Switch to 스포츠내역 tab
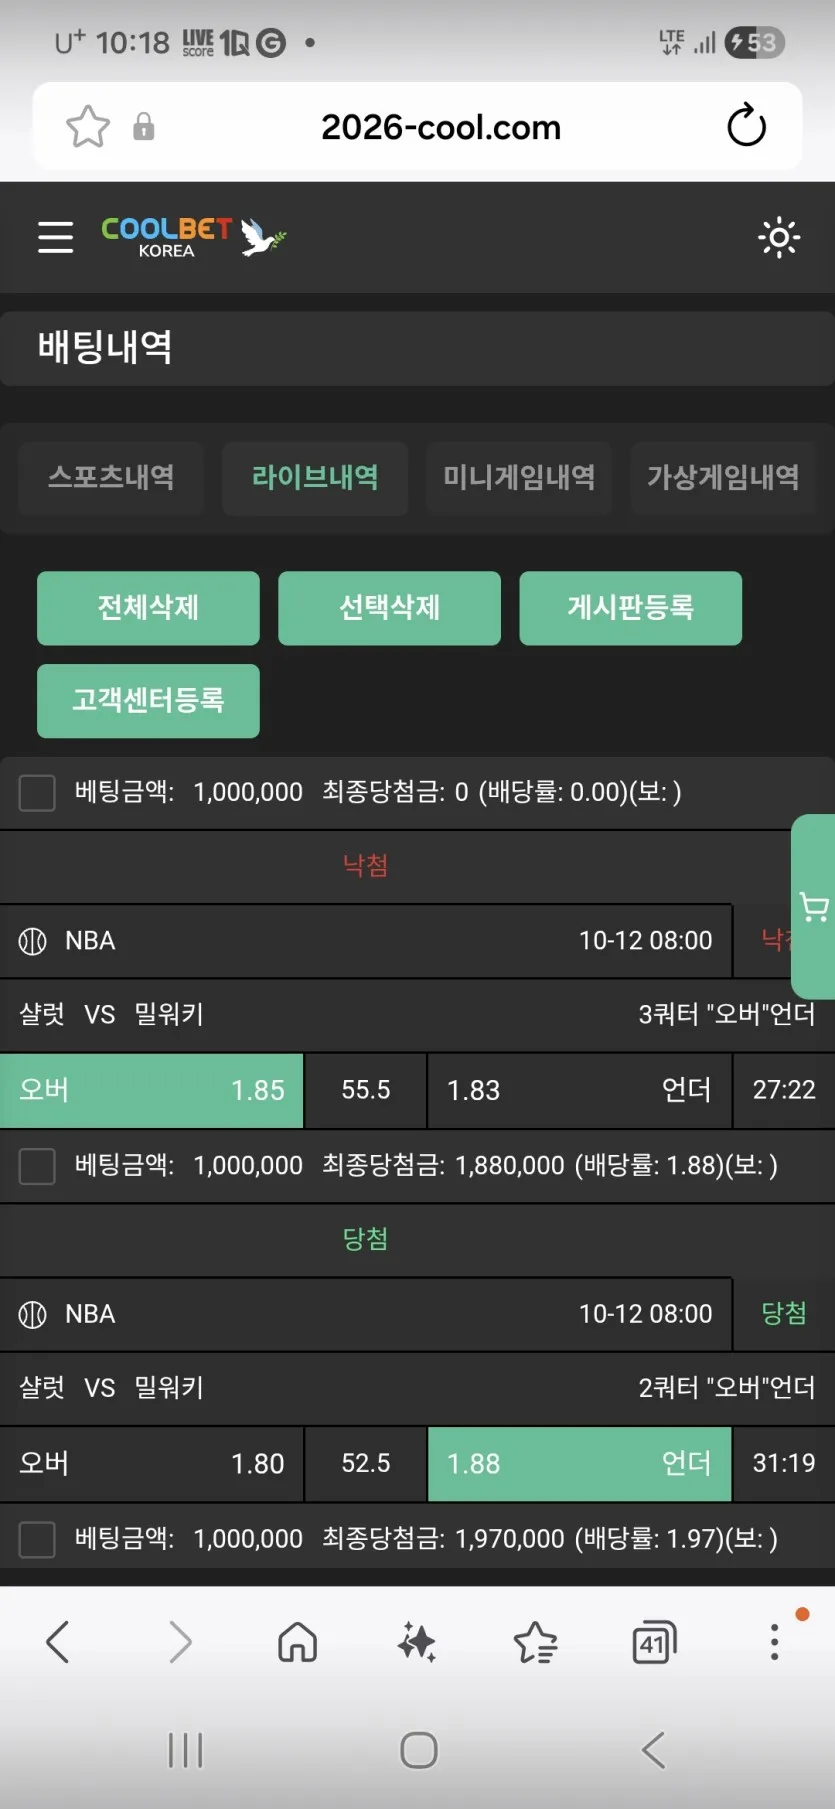 (111, 478)
